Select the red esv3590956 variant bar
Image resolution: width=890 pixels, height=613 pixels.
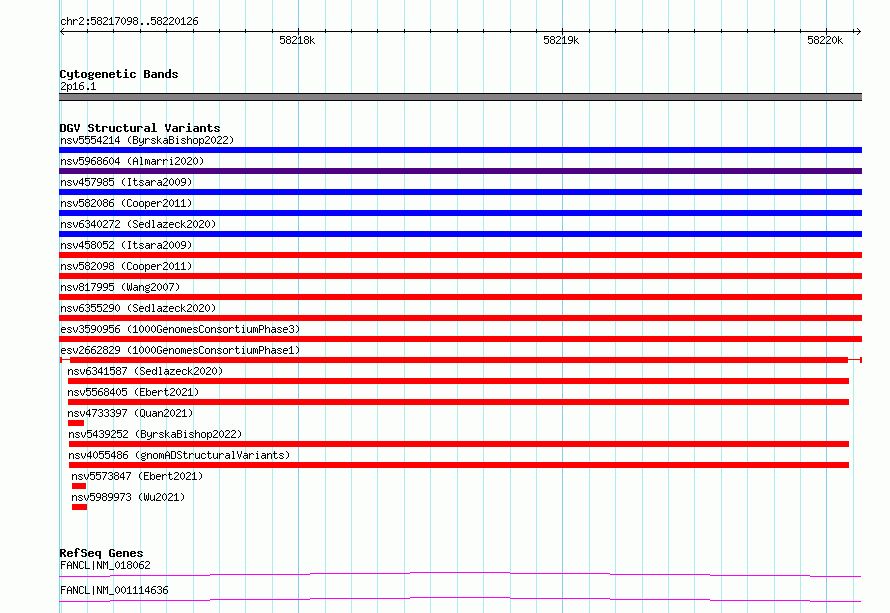tap(460, 339)
